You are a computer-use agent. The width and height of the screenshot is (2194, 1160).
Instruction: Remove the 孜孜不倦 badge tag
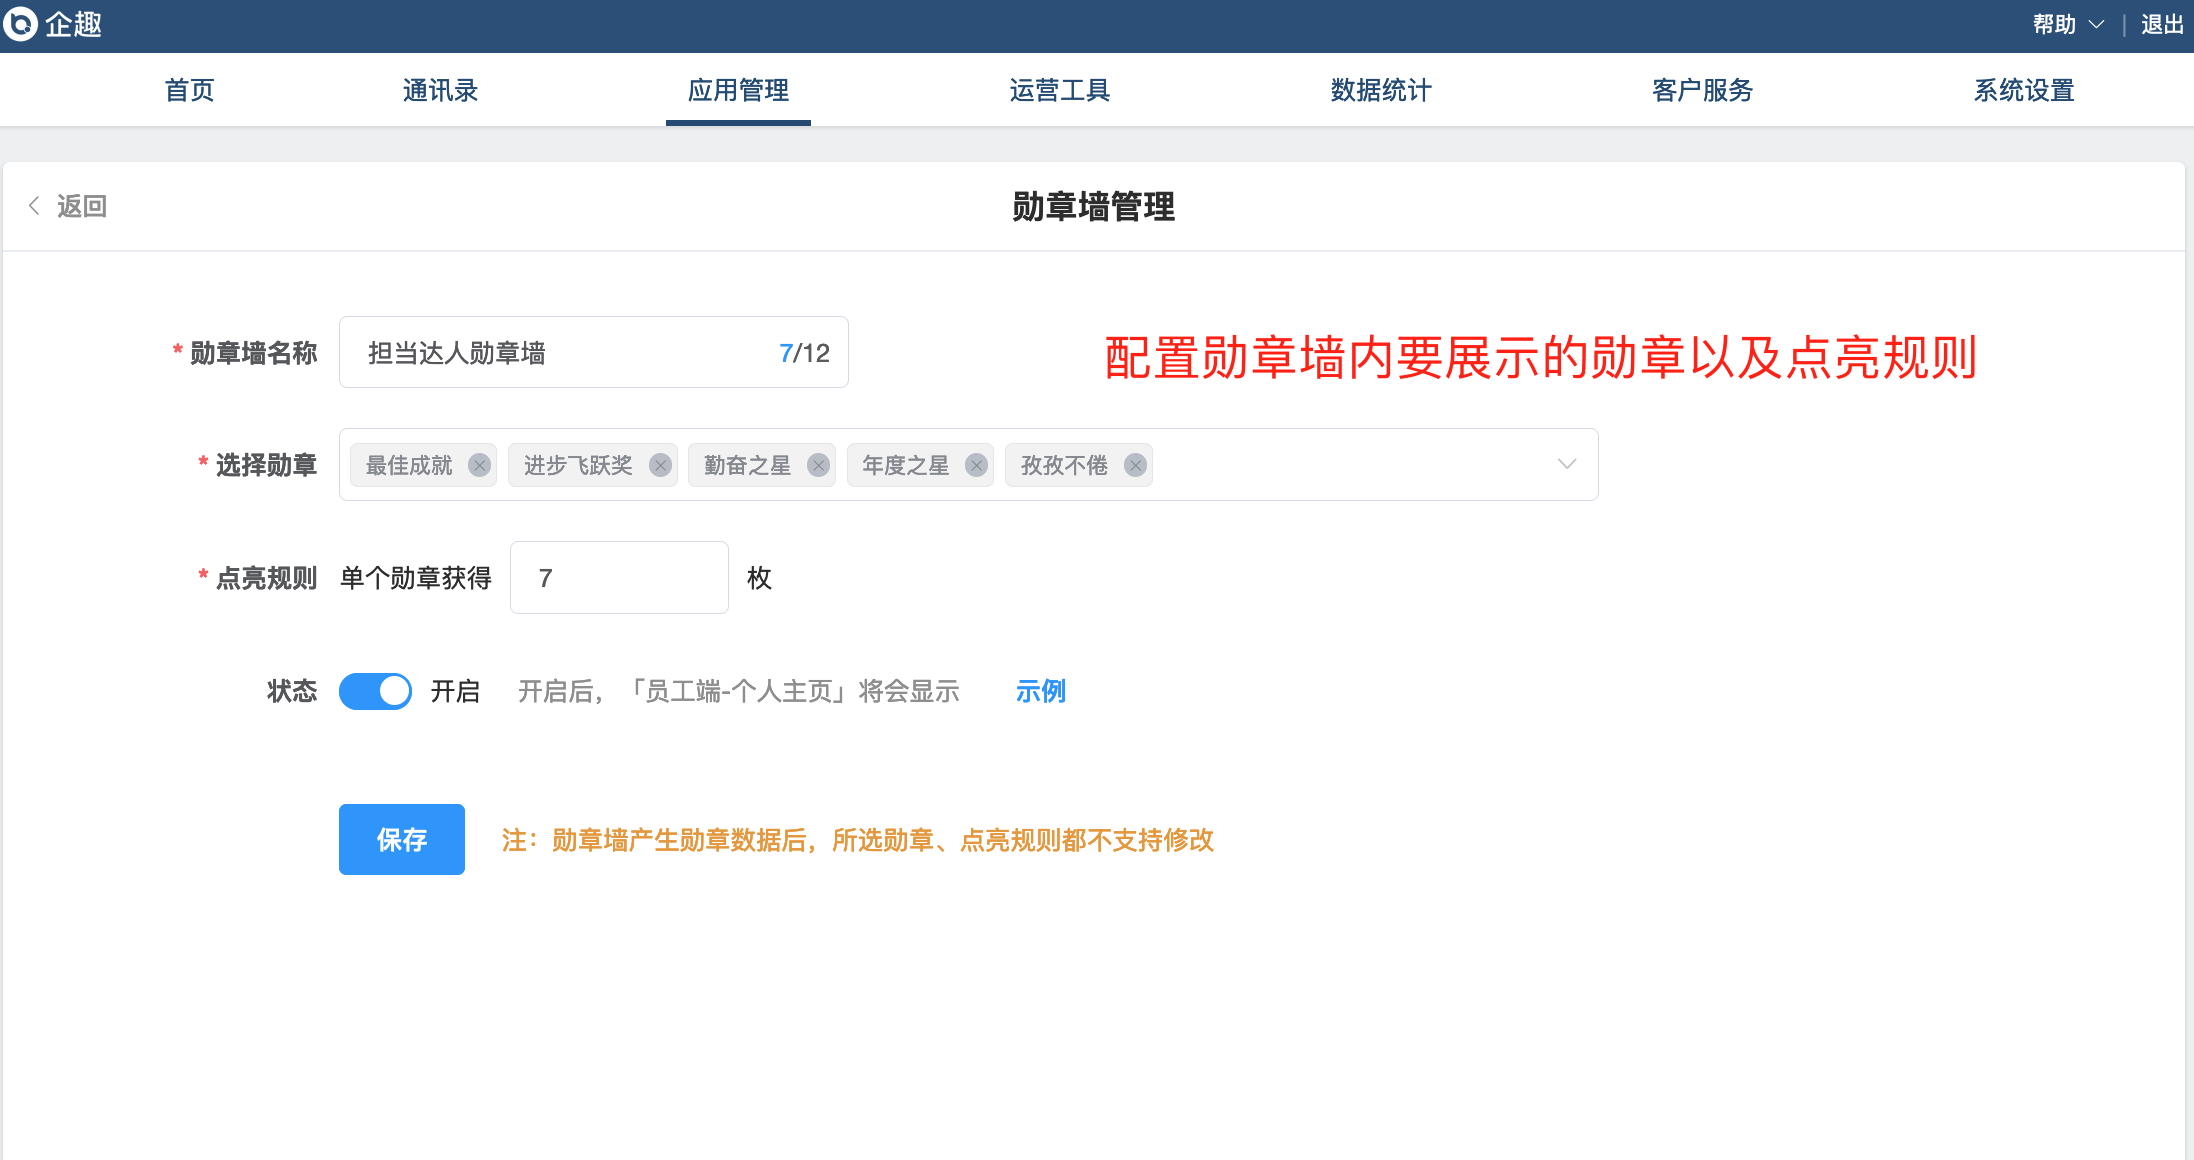(x=1135, y=465)
